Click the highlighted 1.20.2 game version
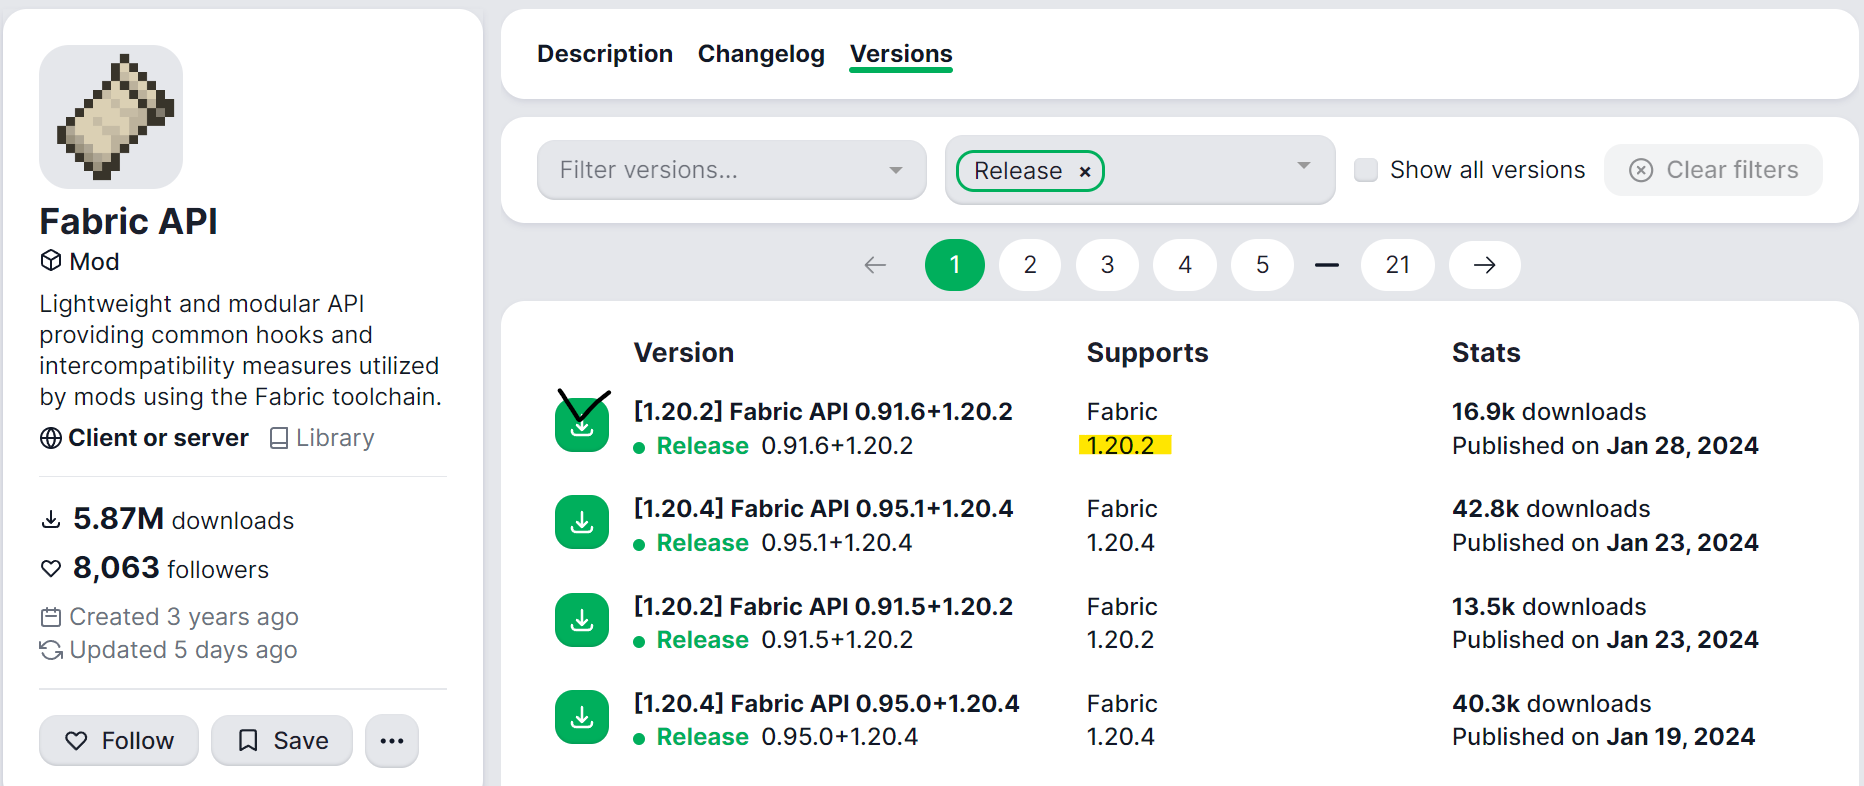This screenshot has width=1864, height=786. pos(1121,445)
